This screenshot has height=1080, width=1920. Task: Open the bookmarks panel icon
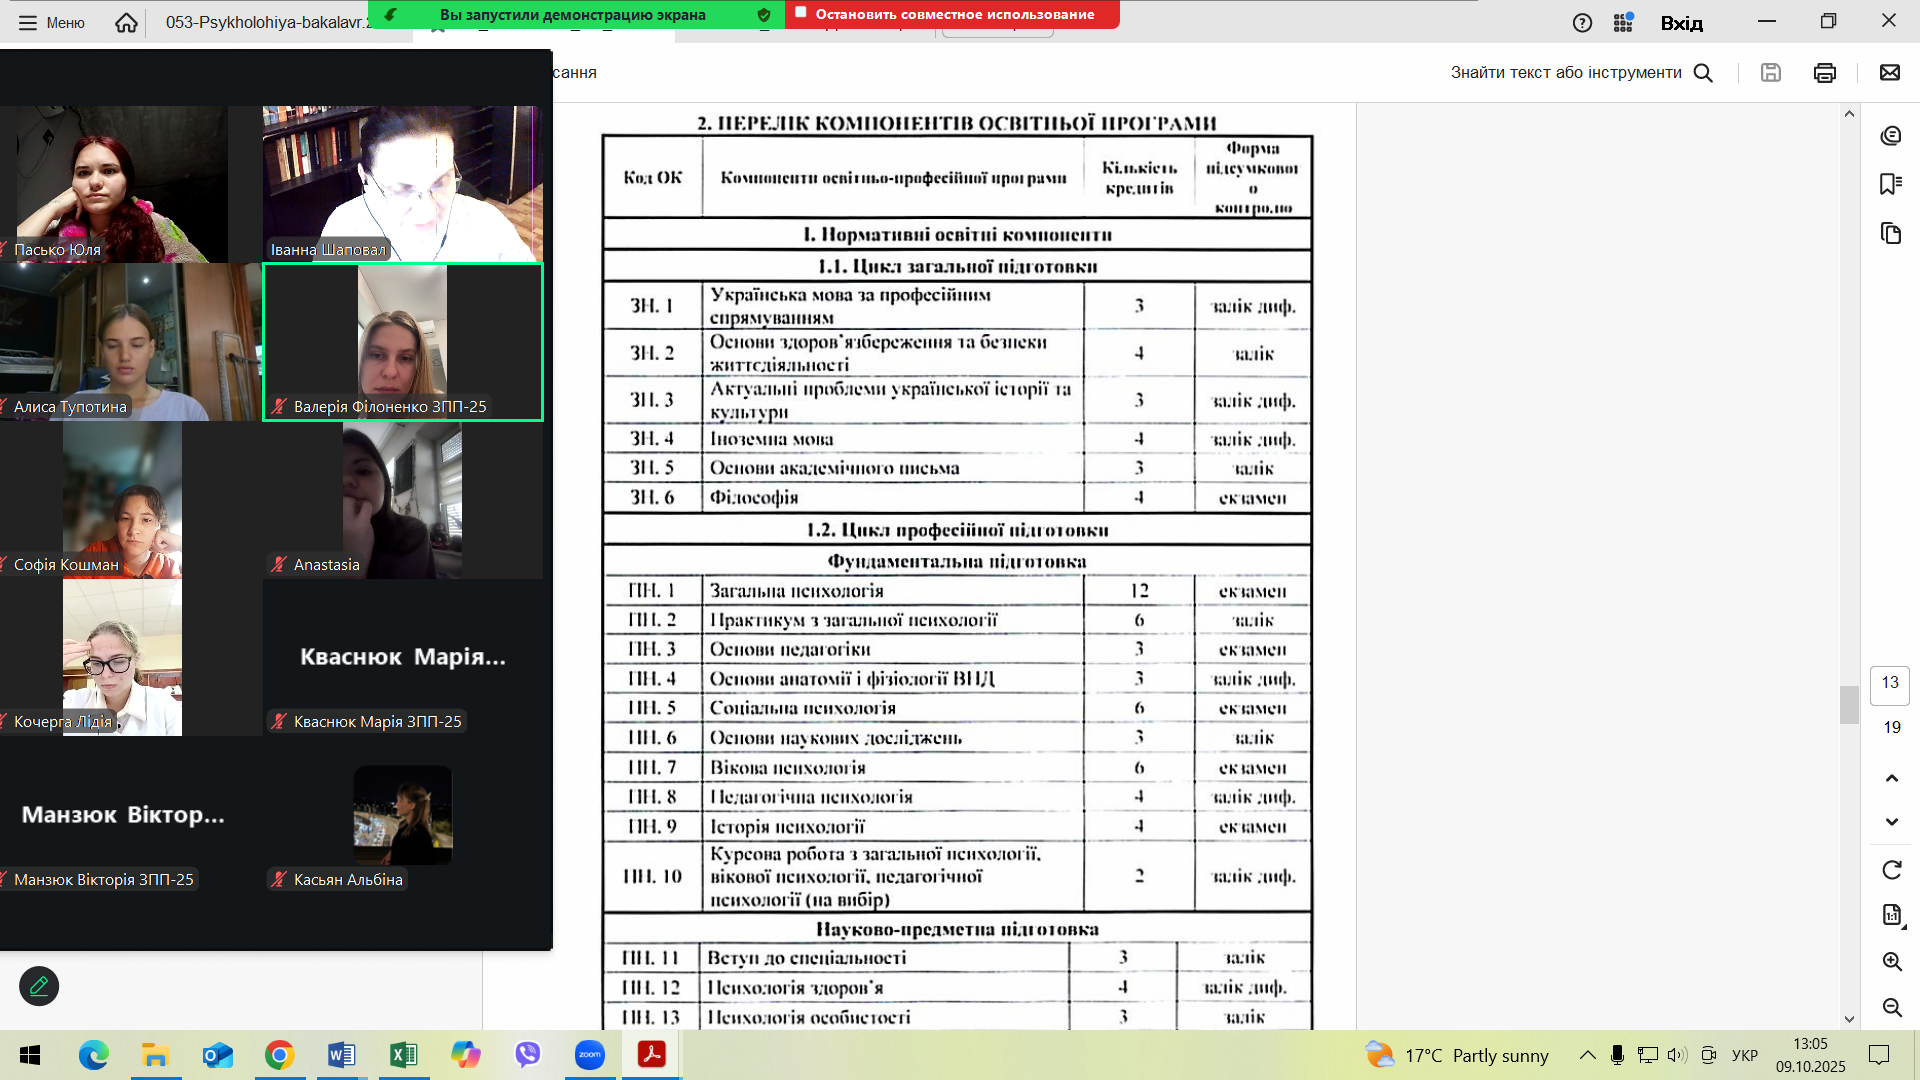(x=1890, y=184)
